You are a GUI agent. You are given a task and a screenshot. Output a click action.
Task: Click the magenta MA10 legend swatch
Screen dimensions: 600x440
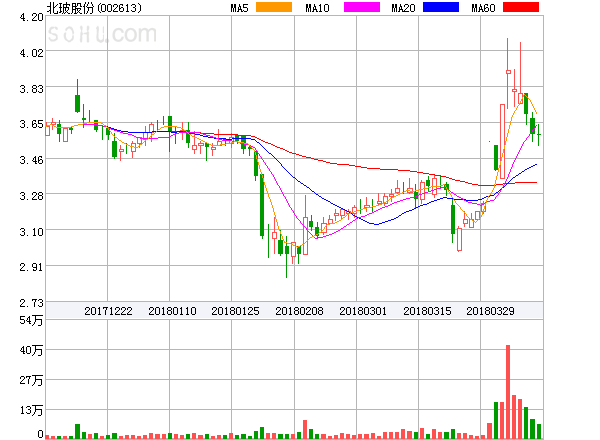362,7
